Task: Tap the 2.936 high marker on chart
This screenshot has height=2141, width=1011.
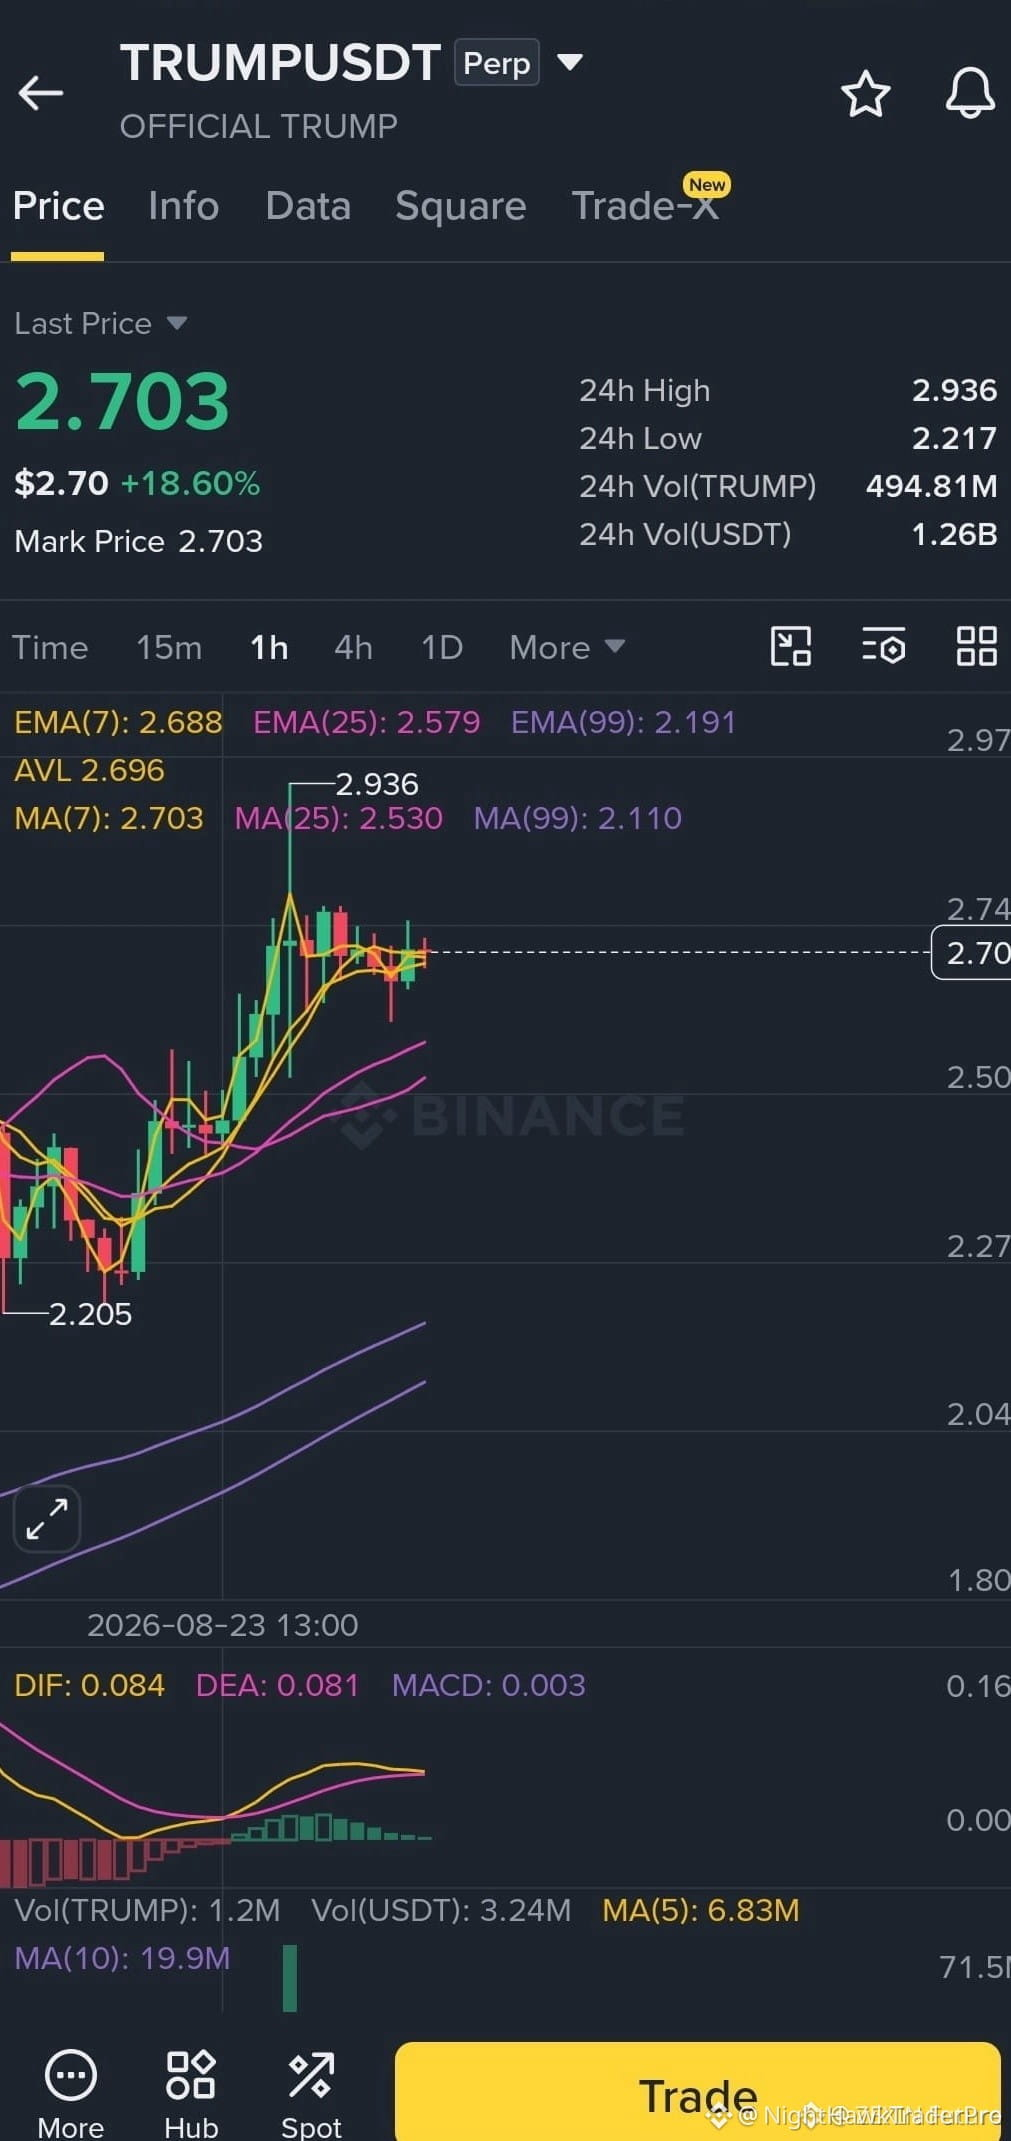Action: click(x=376, y=784)
